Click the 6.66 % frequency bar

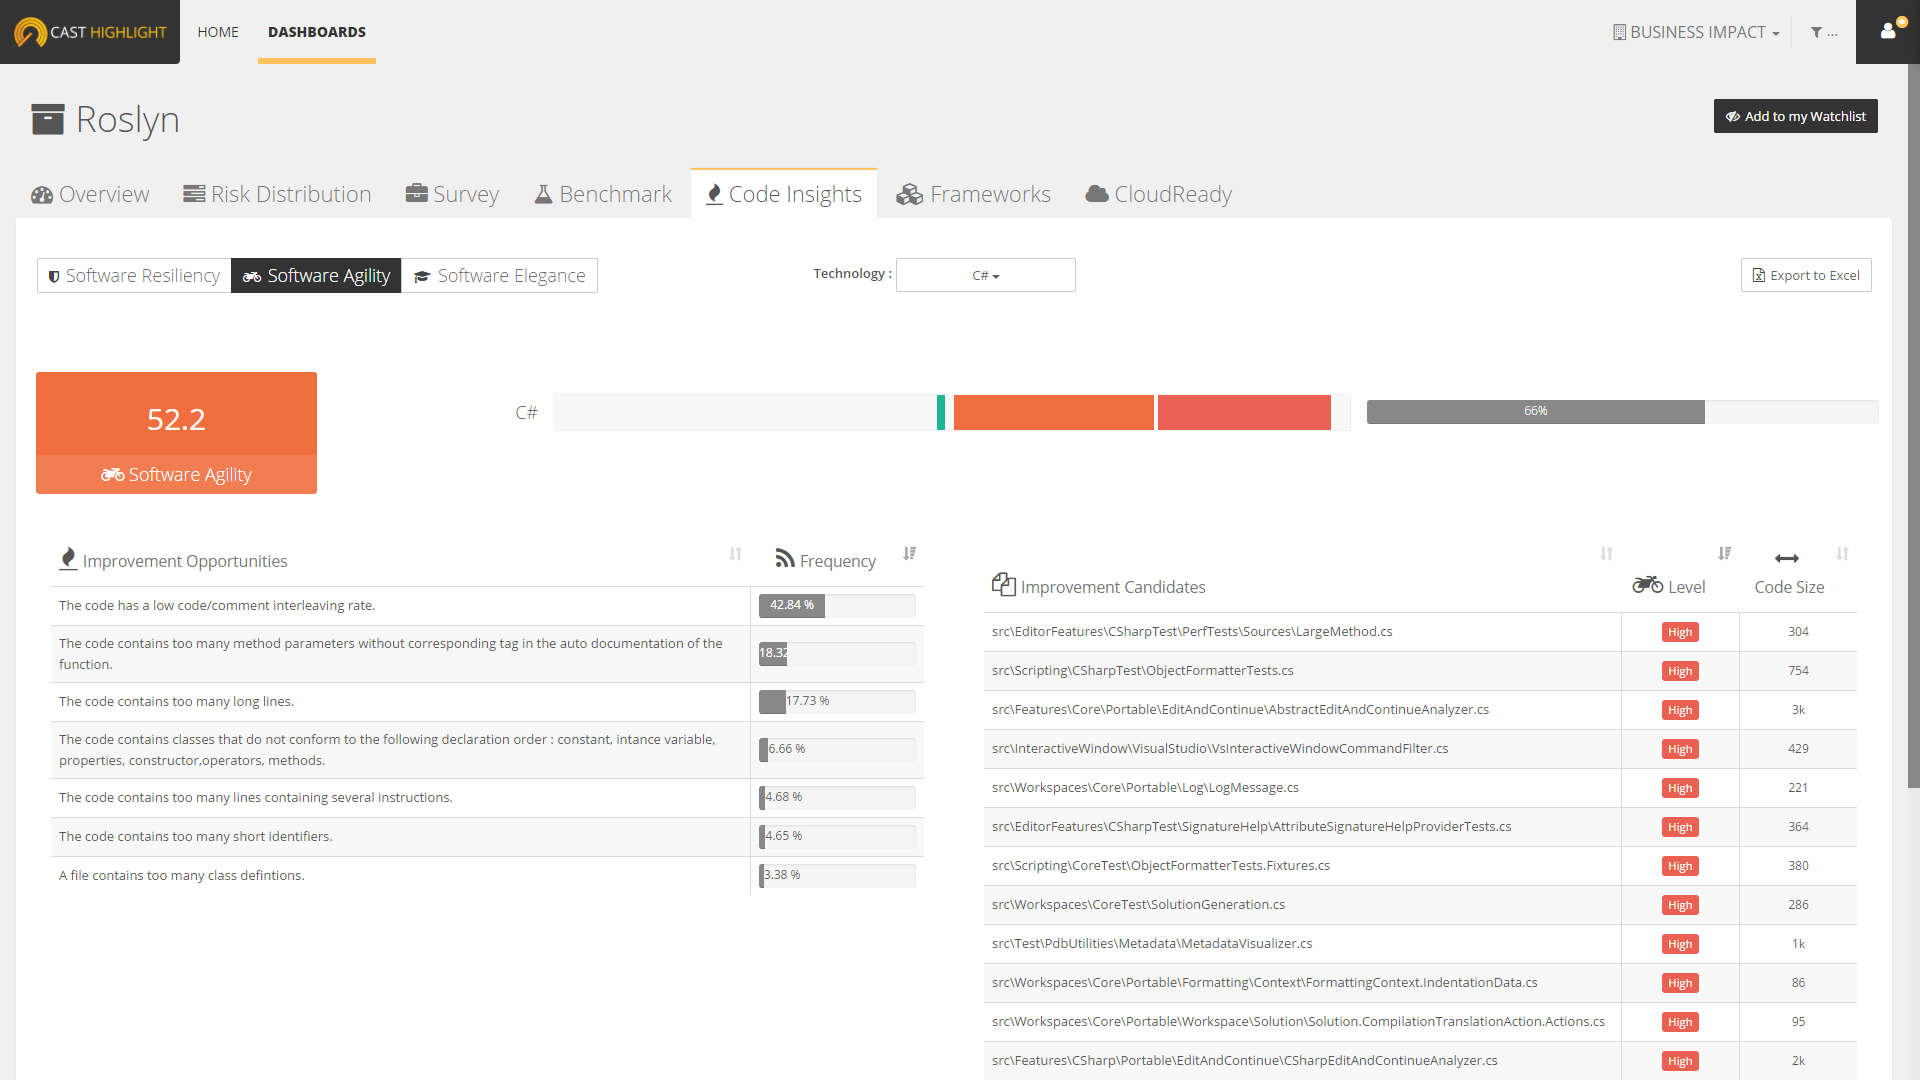(x=837, y=749)
